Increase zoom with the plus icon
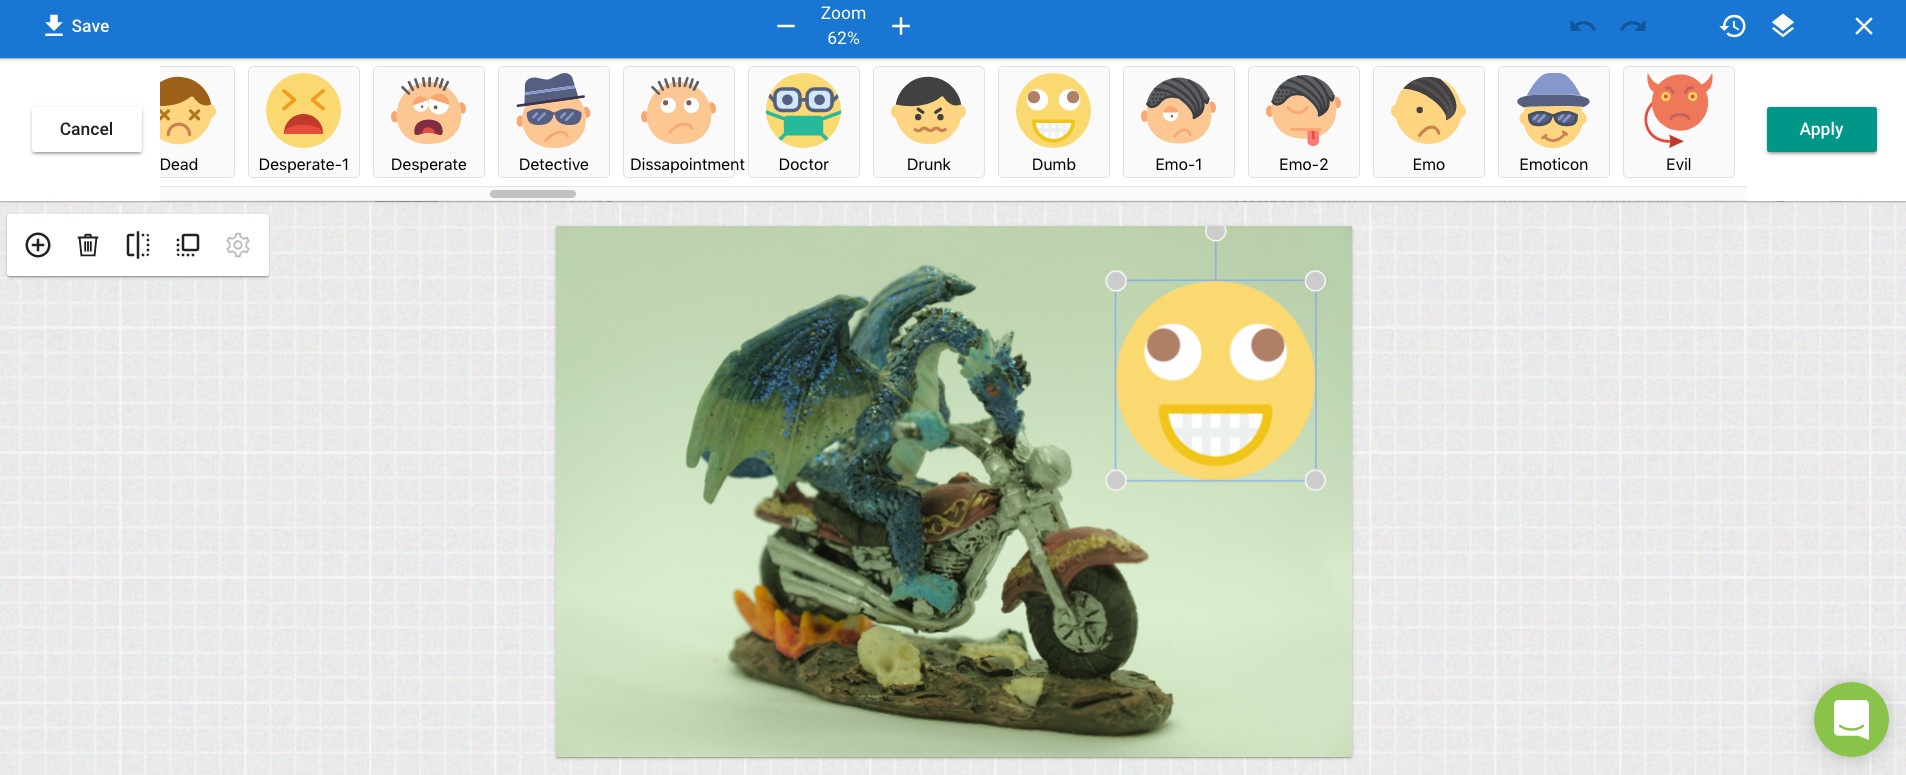This screenshot has height=775, width=1906. tap(901, 26)
